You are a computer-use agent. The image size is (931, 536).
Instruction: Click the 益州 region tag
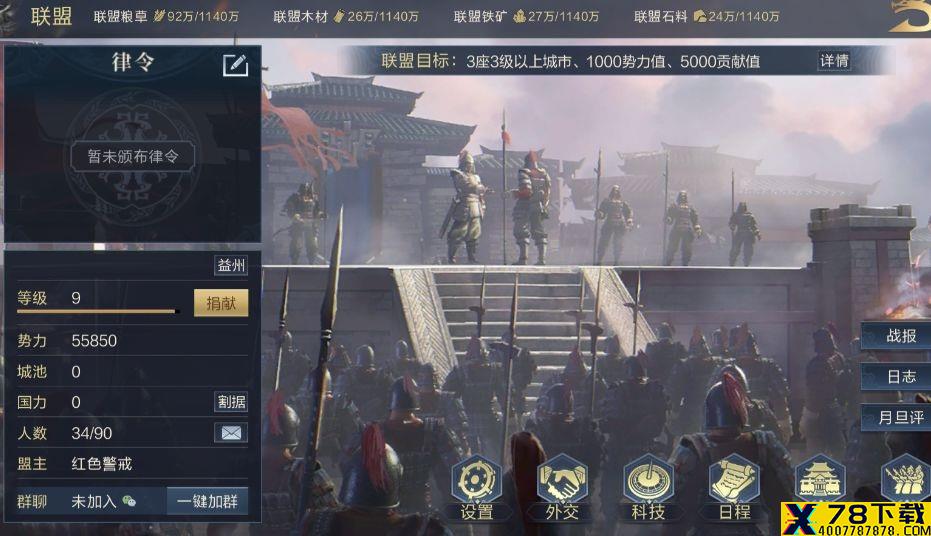click(231, 265)
